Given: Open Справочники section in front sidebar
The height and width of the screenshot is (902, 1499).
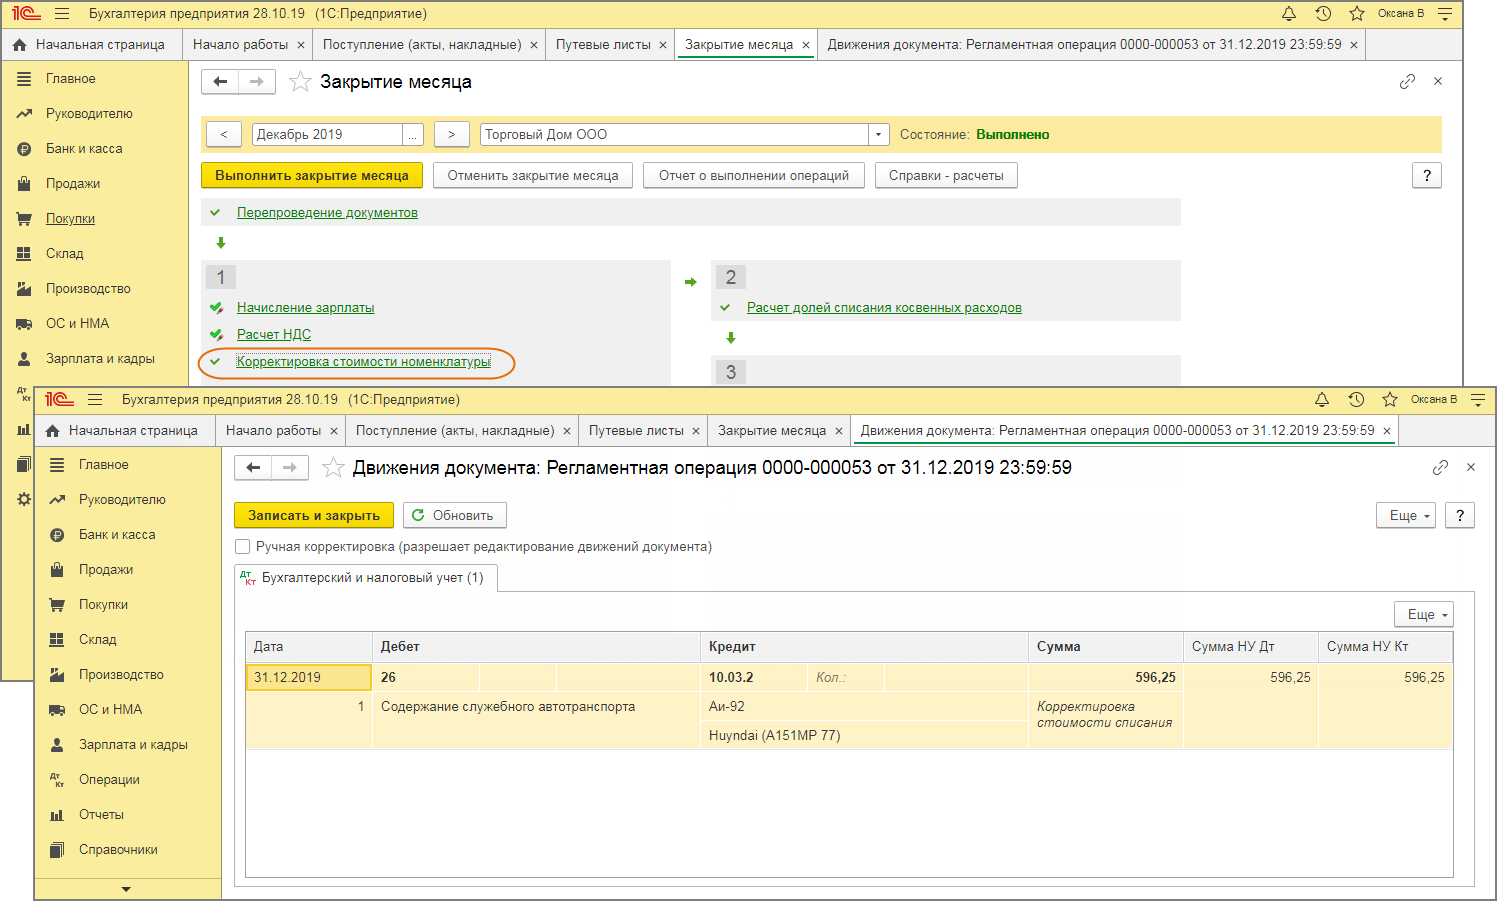Looking at the screenshot, I should pos(118,850).
